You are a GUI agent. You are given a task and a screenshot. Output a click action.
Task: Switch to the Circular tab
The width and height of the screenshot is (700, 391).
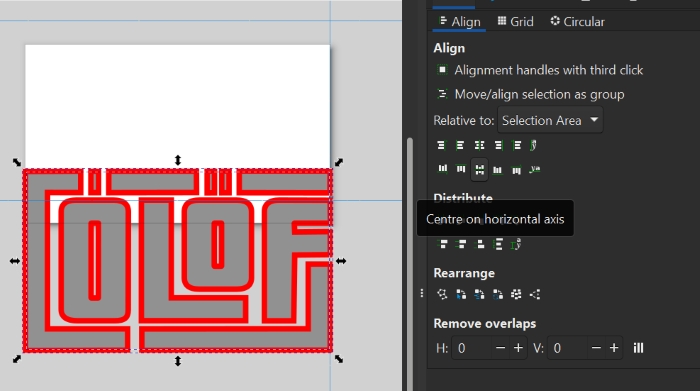pyautogui.click(x=577, y=21)
